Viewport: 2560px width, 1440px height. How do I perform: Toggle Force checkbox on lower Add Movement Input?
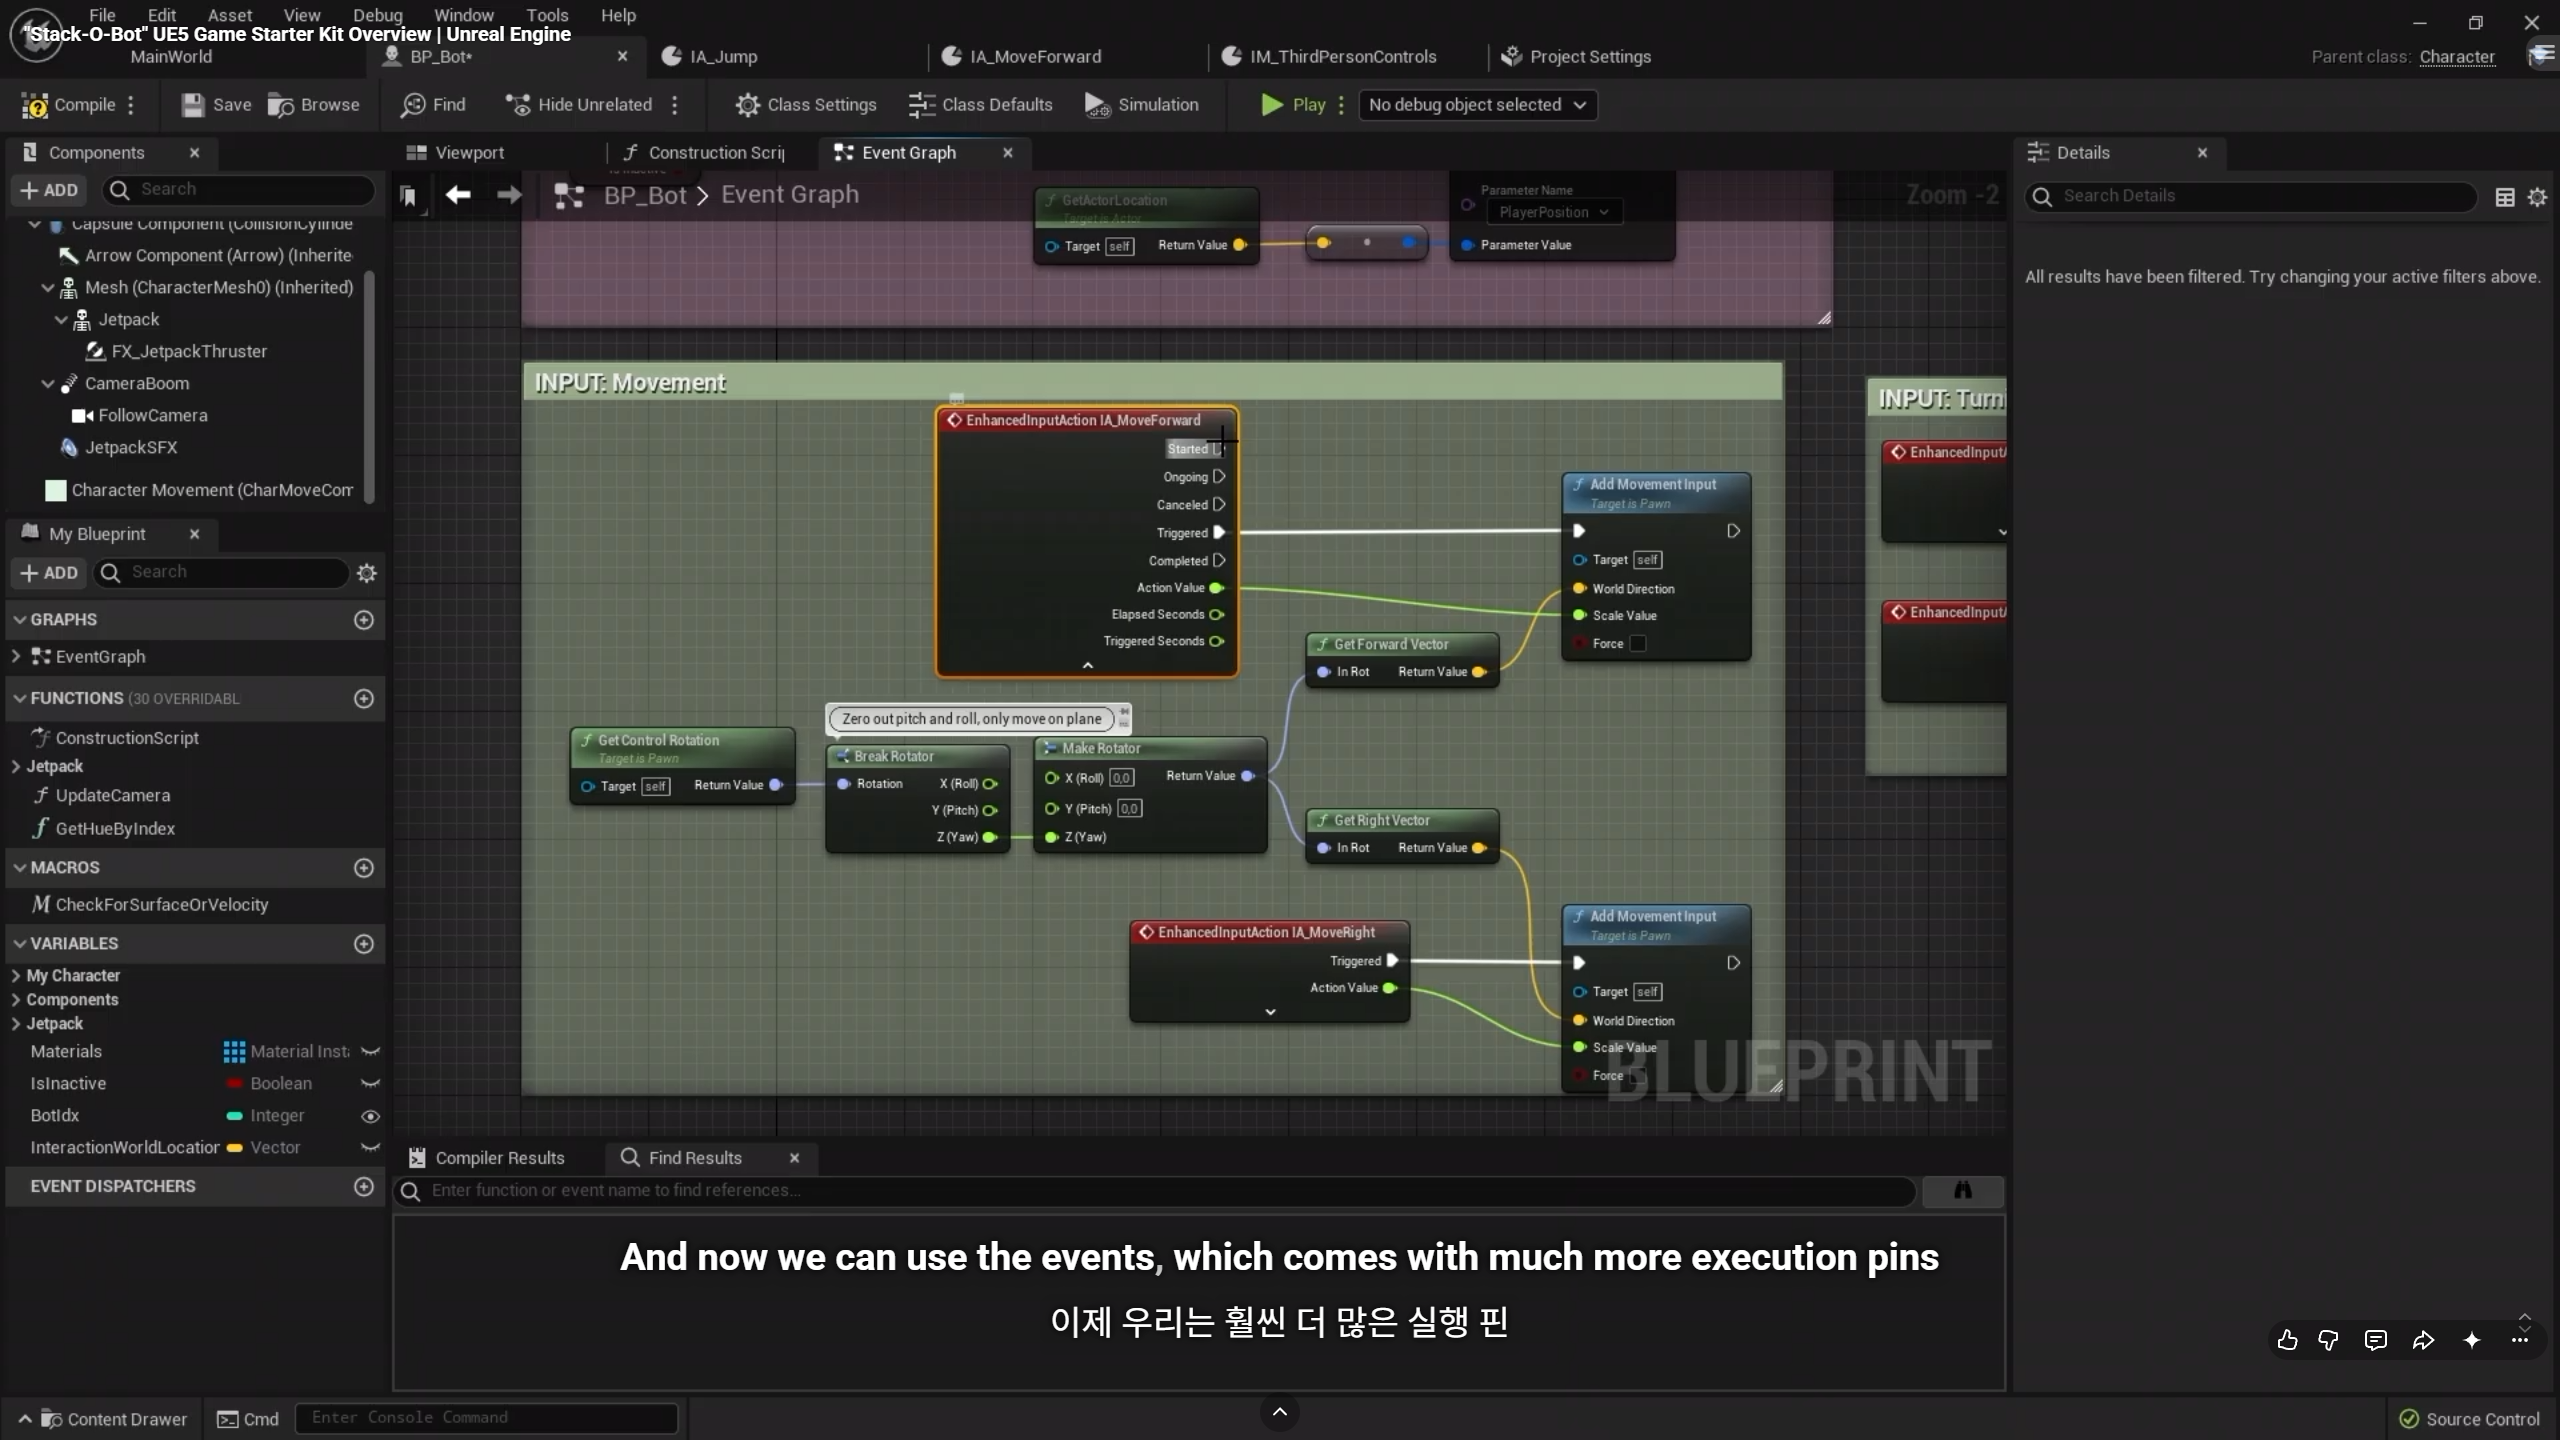click(1638, 1076)
